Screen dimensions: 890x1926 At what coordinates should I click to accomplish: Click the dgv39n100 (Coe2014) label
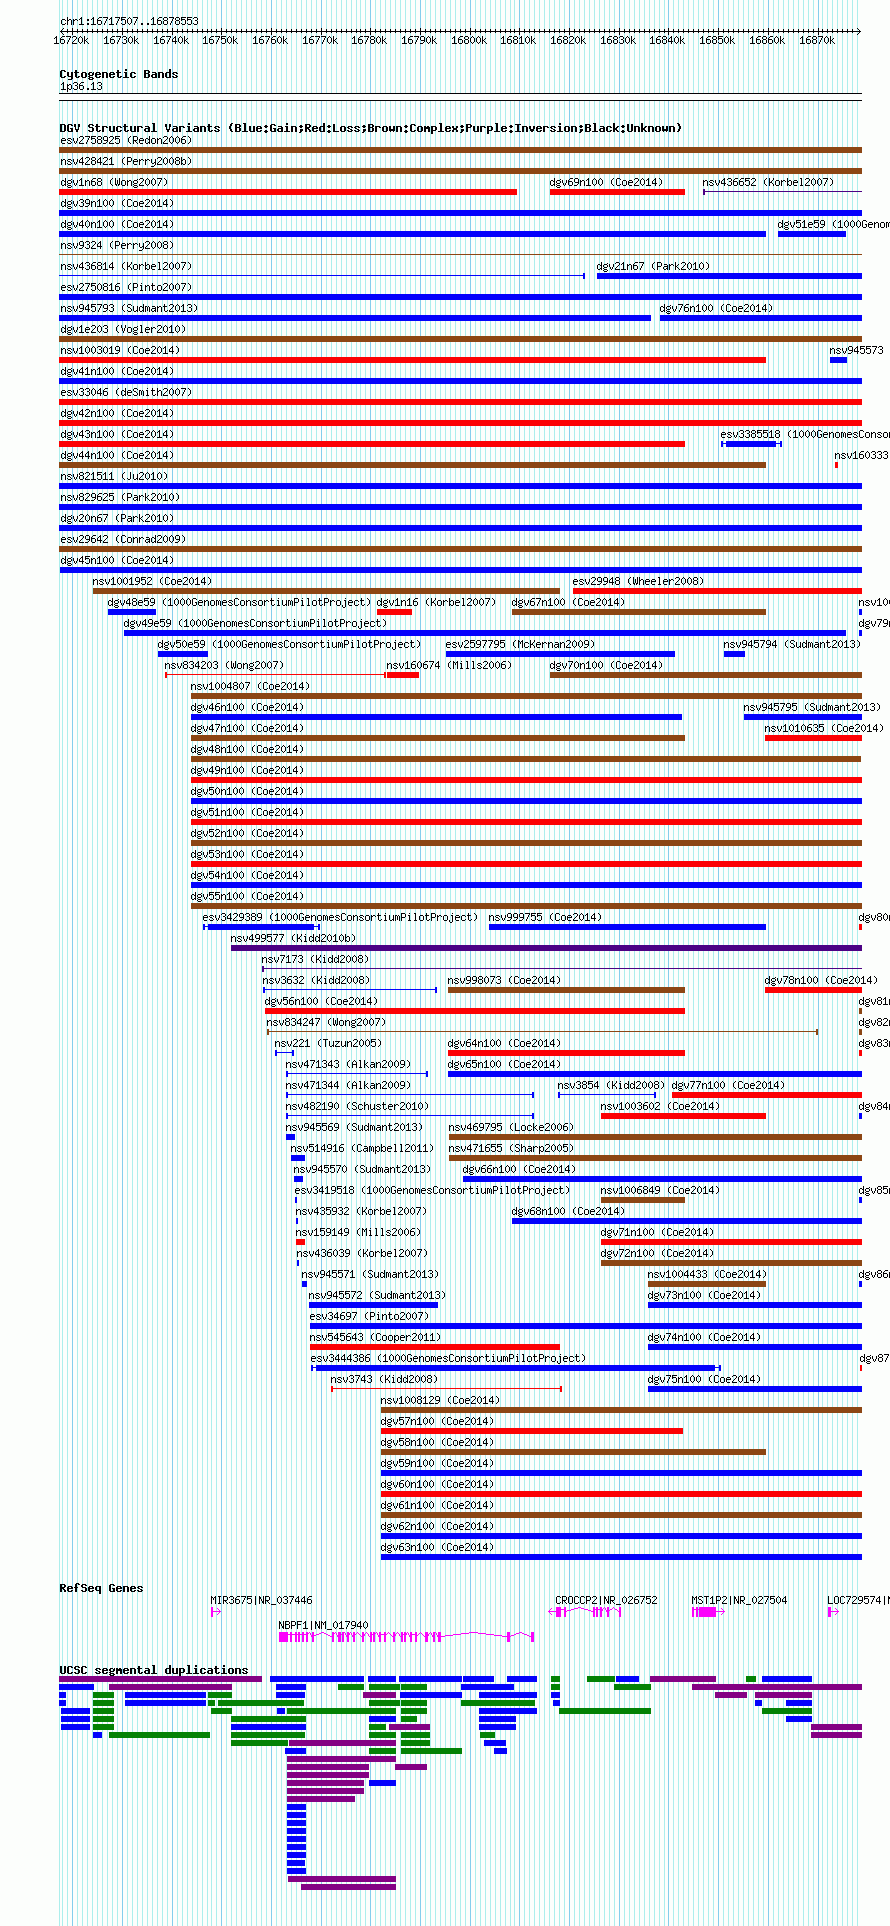[117, 203]
